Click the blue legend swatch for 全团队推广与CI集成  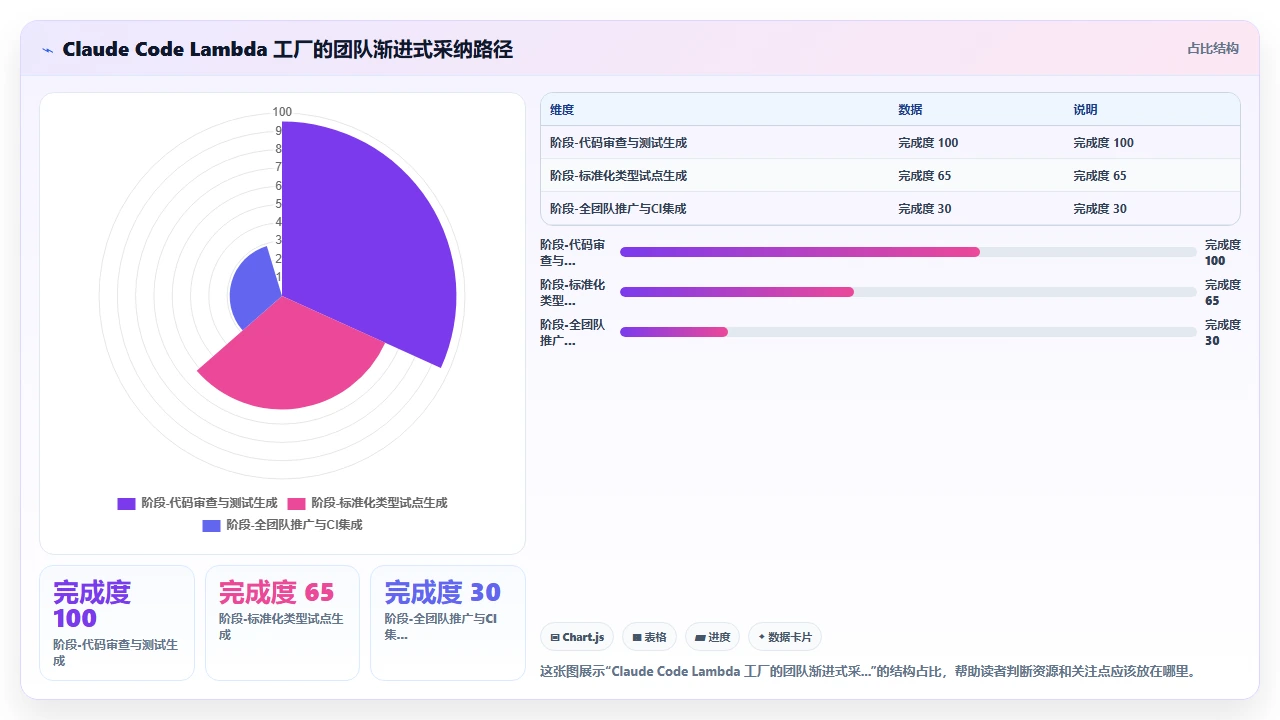point(211,525)
